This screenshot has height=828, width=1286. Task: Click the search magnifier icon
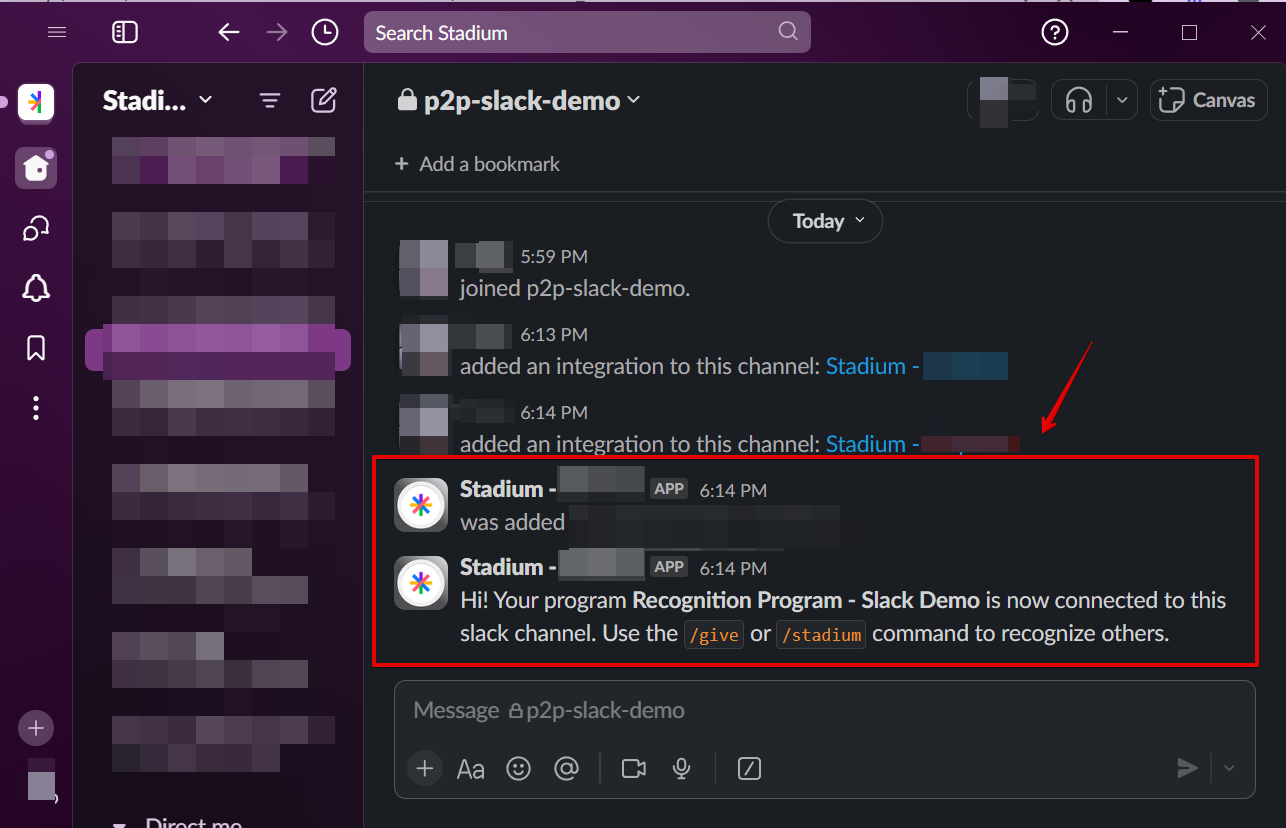click(788, 31)
